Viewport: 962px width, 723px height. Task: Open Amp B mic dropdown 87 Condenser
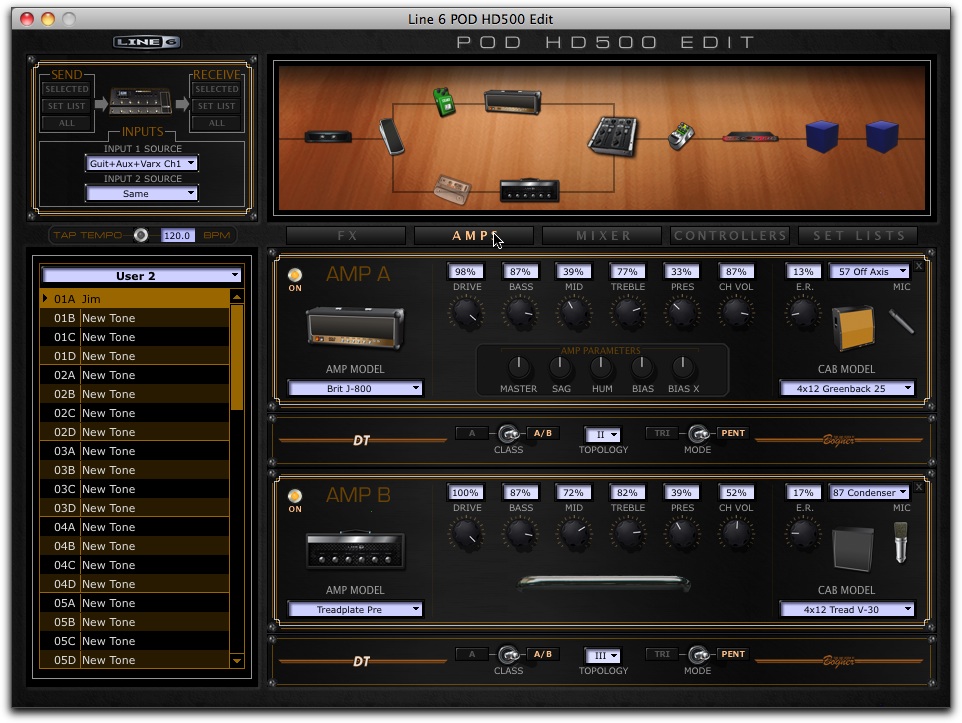[x=870, y=492]
